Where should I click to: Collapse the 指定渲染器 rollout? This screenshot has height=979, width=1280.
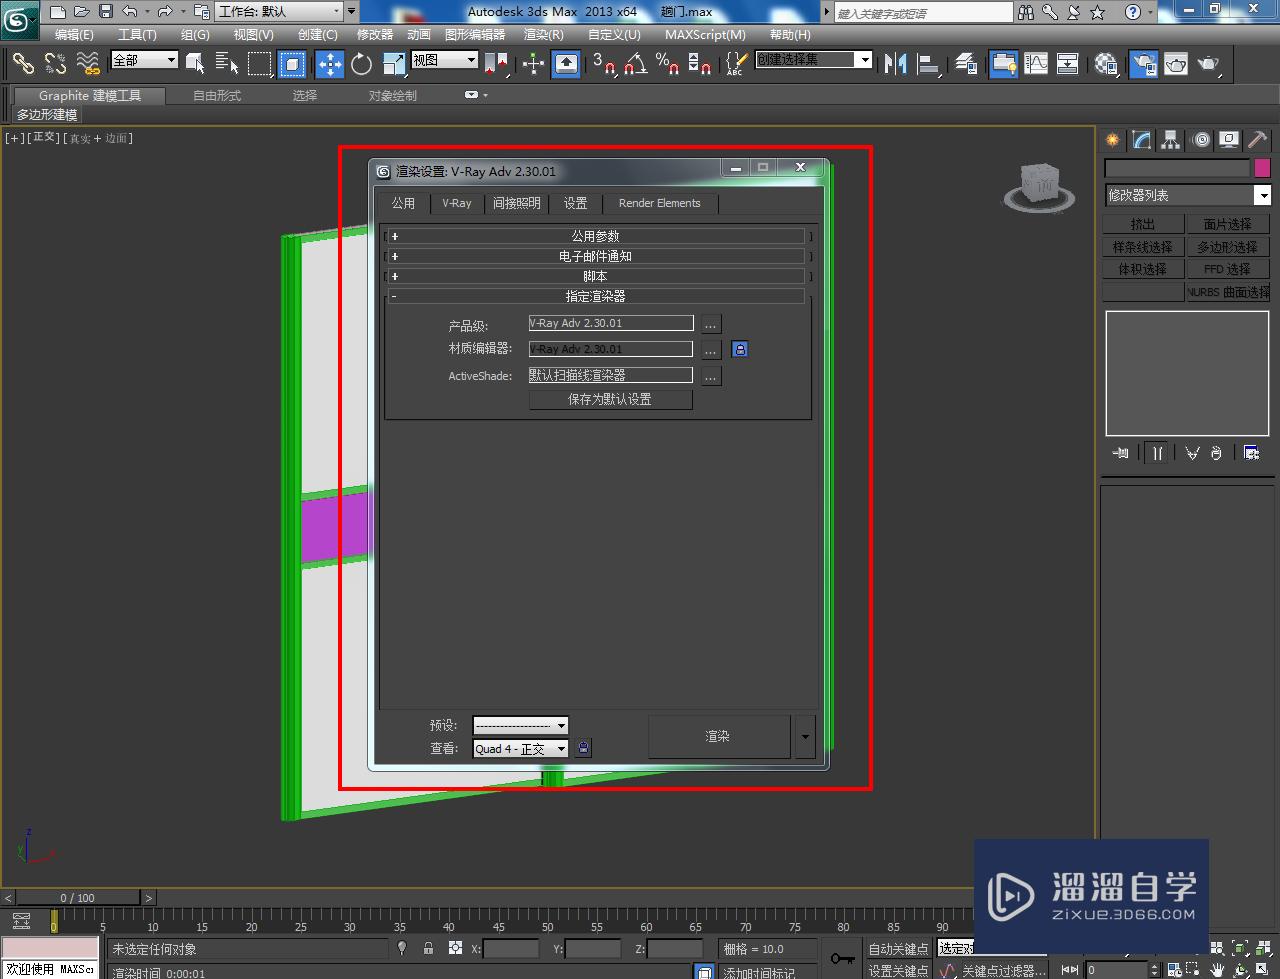tap(595, 296)
